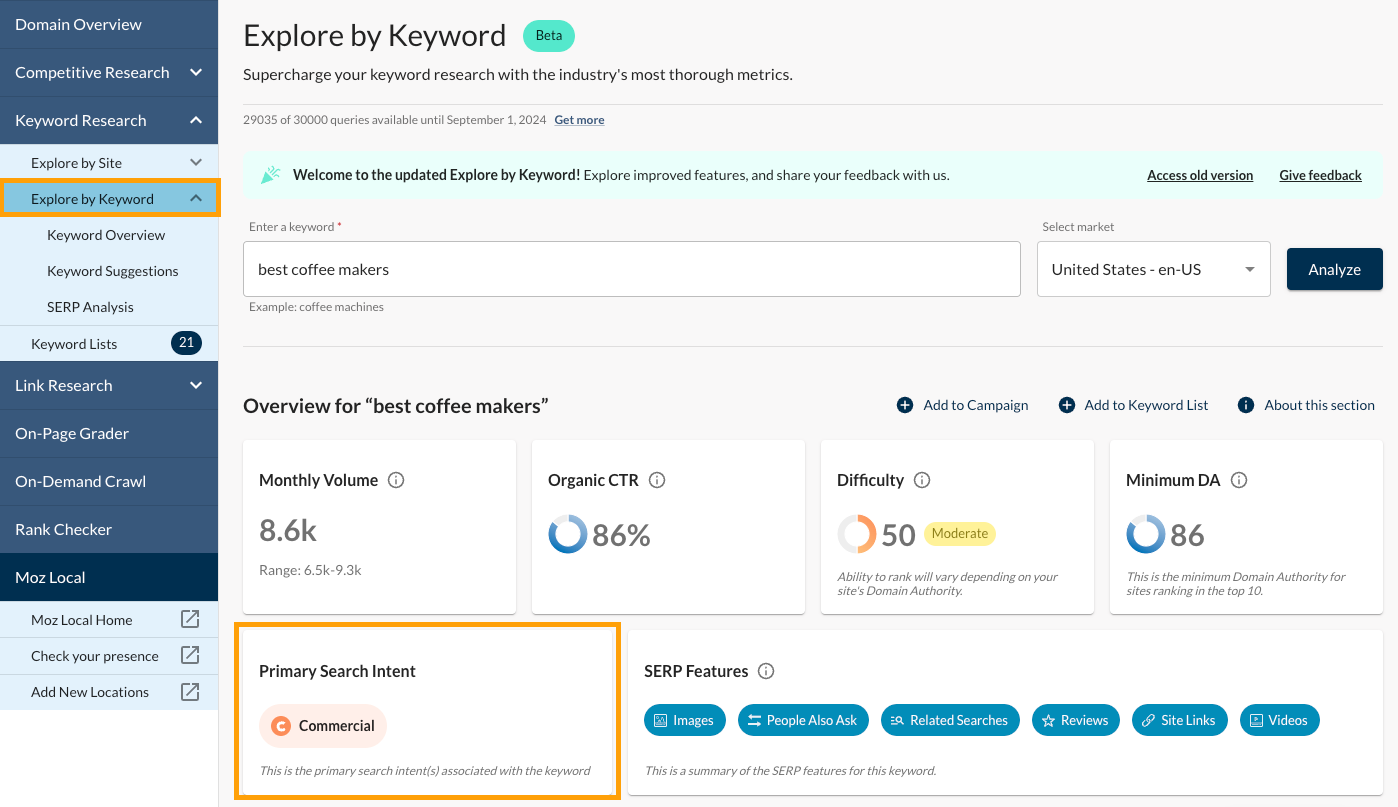Open Moz Local Home external link icon
The image size is (1398, 807).
(189, 620)
